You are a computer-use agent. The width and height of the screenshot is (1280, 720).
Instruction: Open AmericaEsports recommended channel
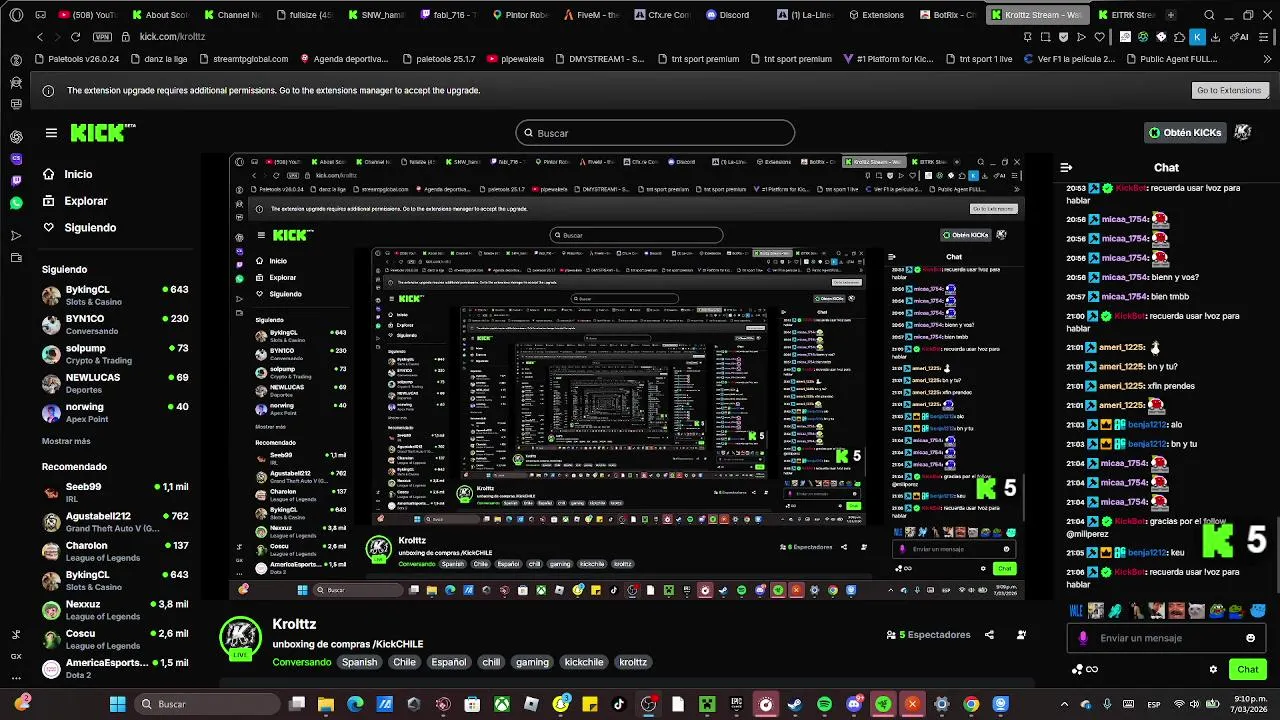pyautogui.click(x=115, y=668)
